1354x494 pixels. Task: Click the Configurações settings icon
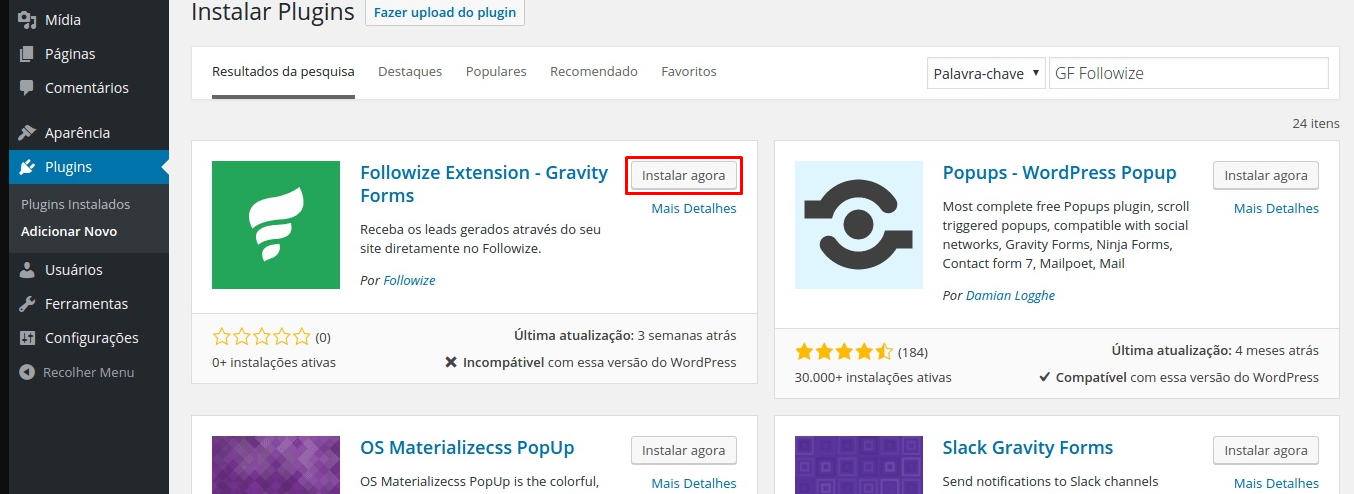click(27, 338)
